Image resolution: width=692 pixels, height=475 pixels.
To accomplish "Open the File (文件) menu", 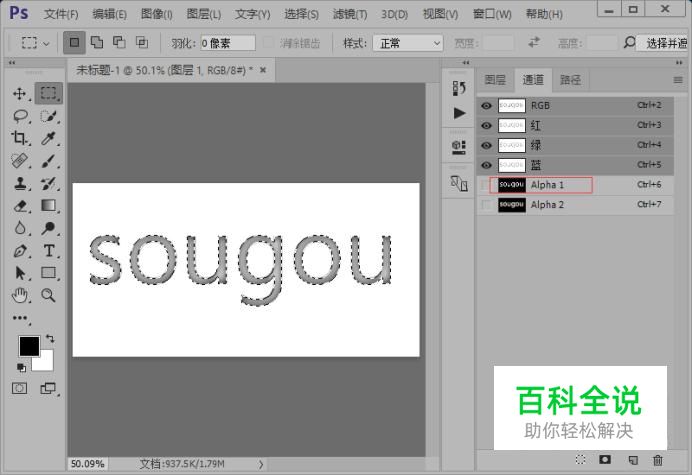I will click(x=61, y=14).
